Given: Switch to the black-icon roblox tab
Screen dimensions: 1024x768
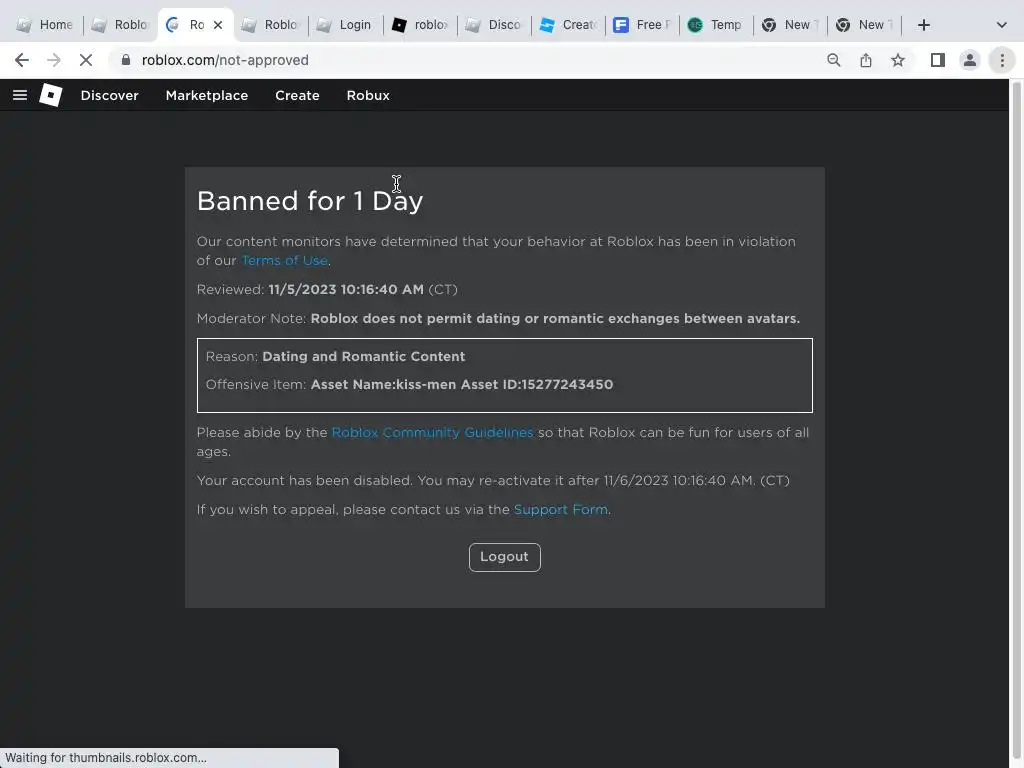Looking at the screenshot, I should (x=420, y=25).
